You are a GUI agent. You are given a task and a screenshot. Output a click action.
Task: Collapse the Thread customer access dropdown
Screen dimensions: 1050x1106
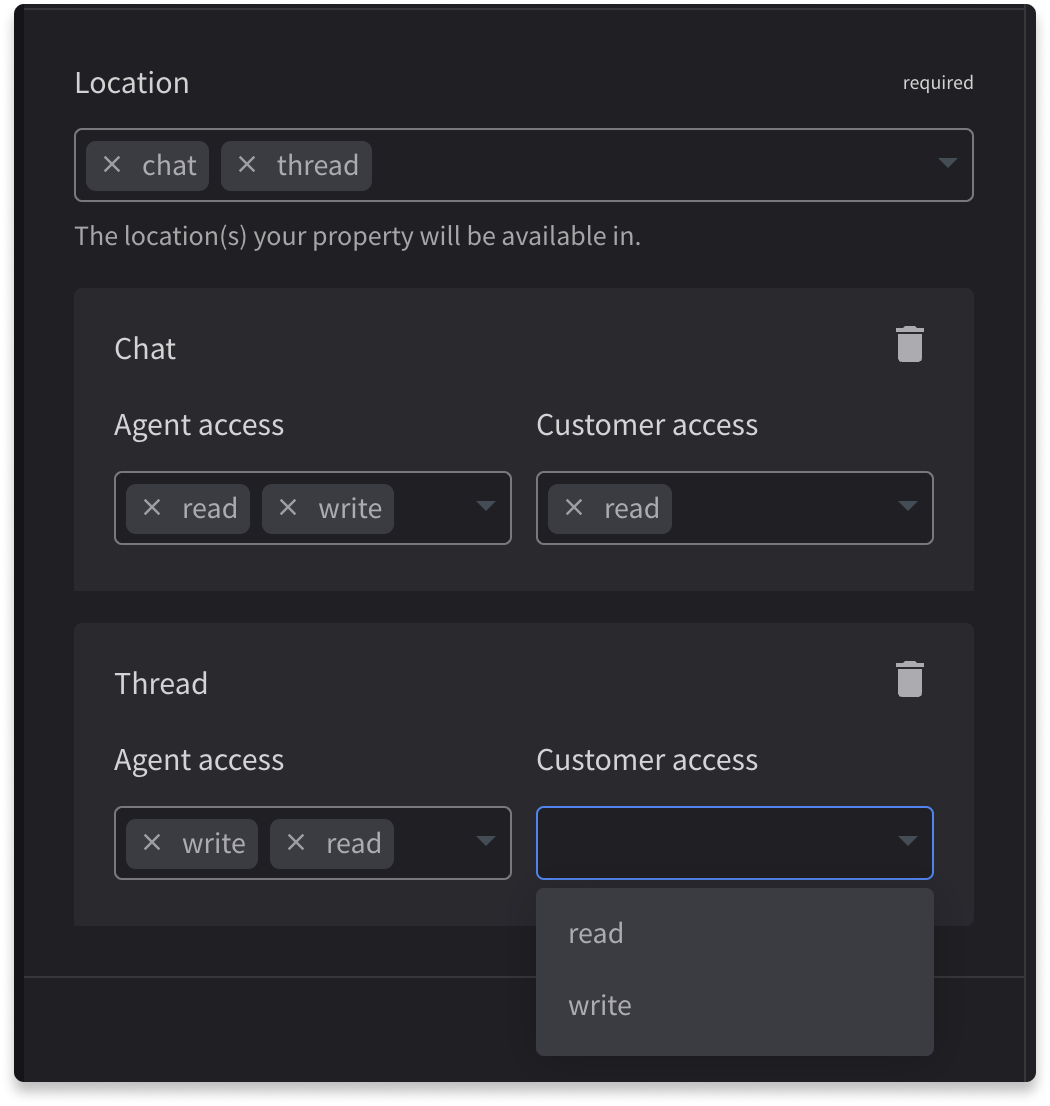[x=908, y=843]
